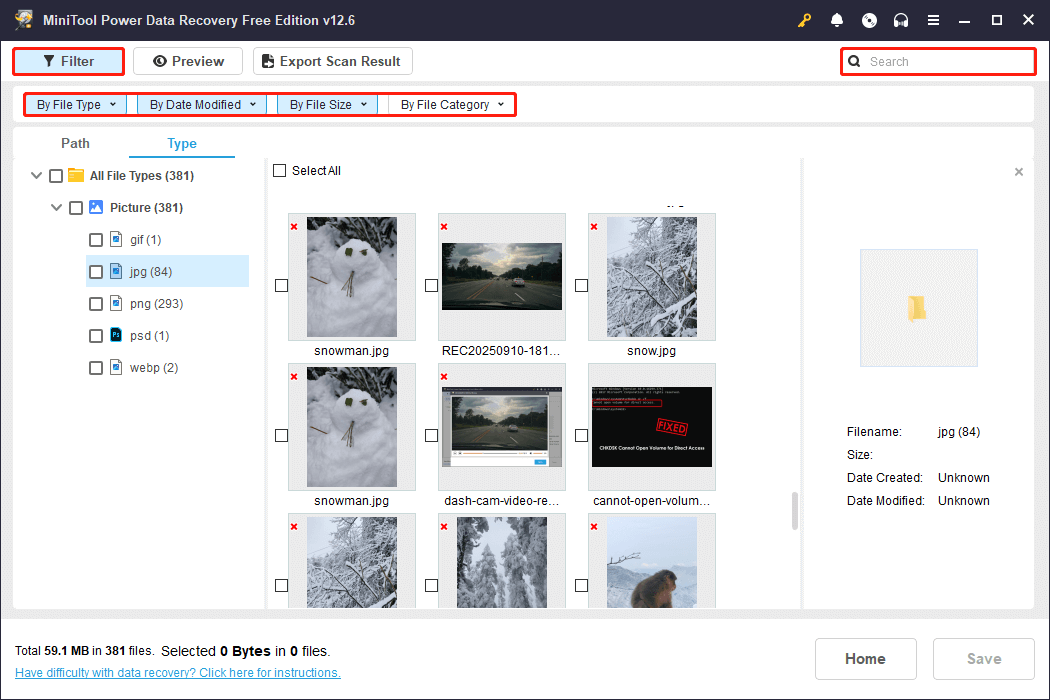Click the Home button
This screenshot has height=700, width=1050.
[x=865, y=658]
